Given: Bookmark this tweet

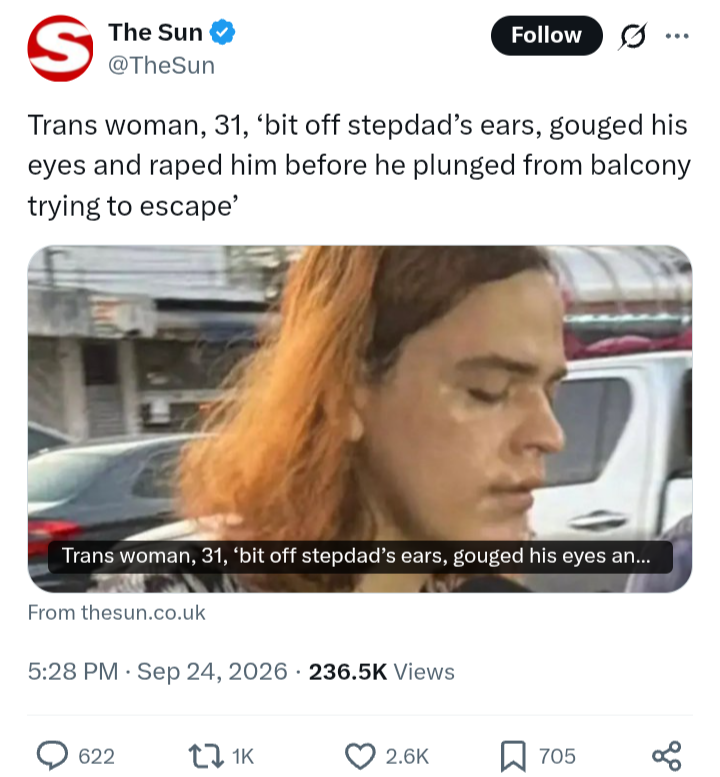Looking at the screenshot, I should [x=513, y=756].
